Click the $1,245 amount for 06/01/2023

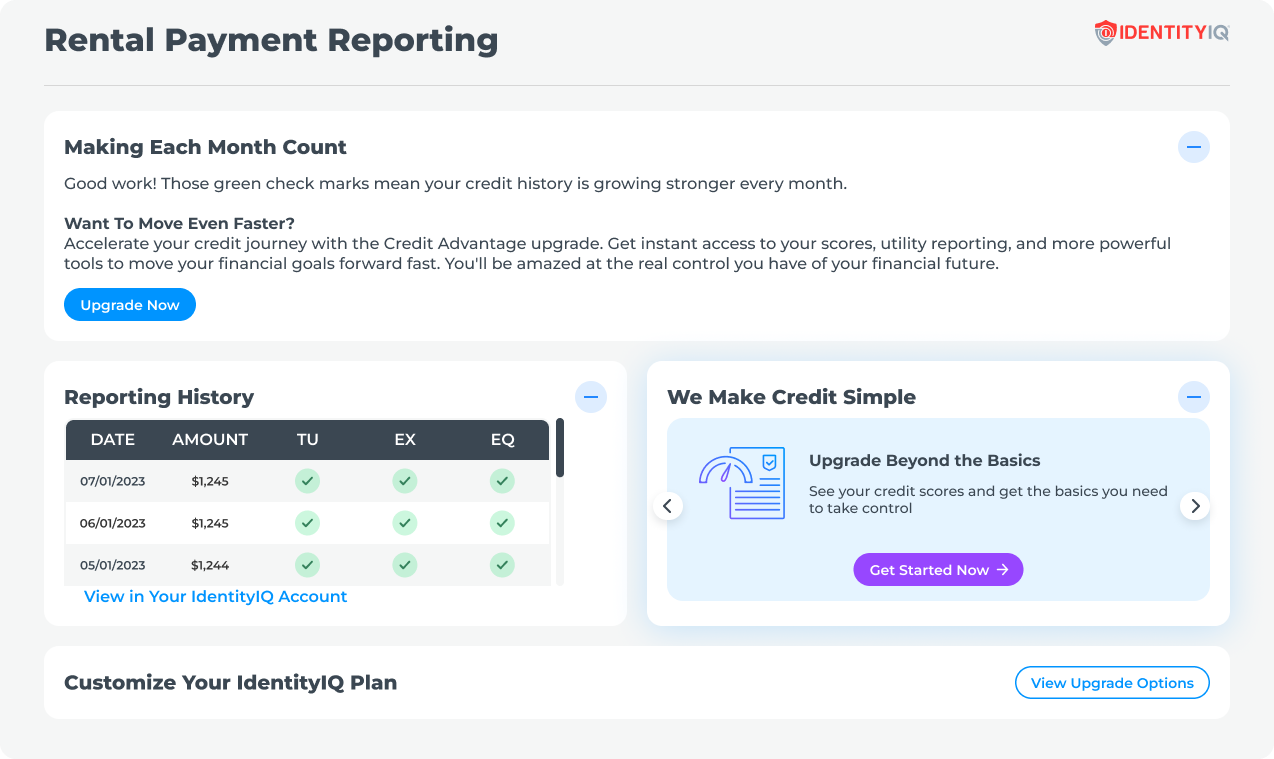(210, 523)
